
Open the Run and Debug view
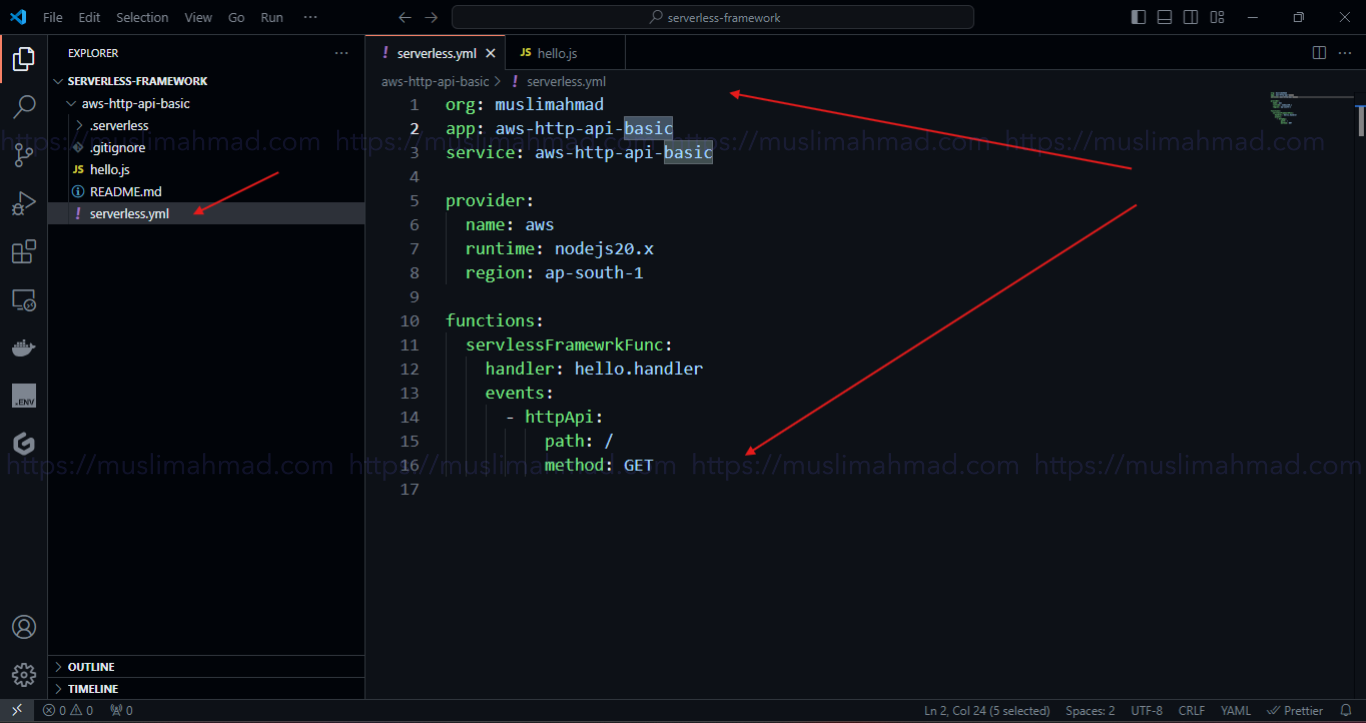pos(23,203)
